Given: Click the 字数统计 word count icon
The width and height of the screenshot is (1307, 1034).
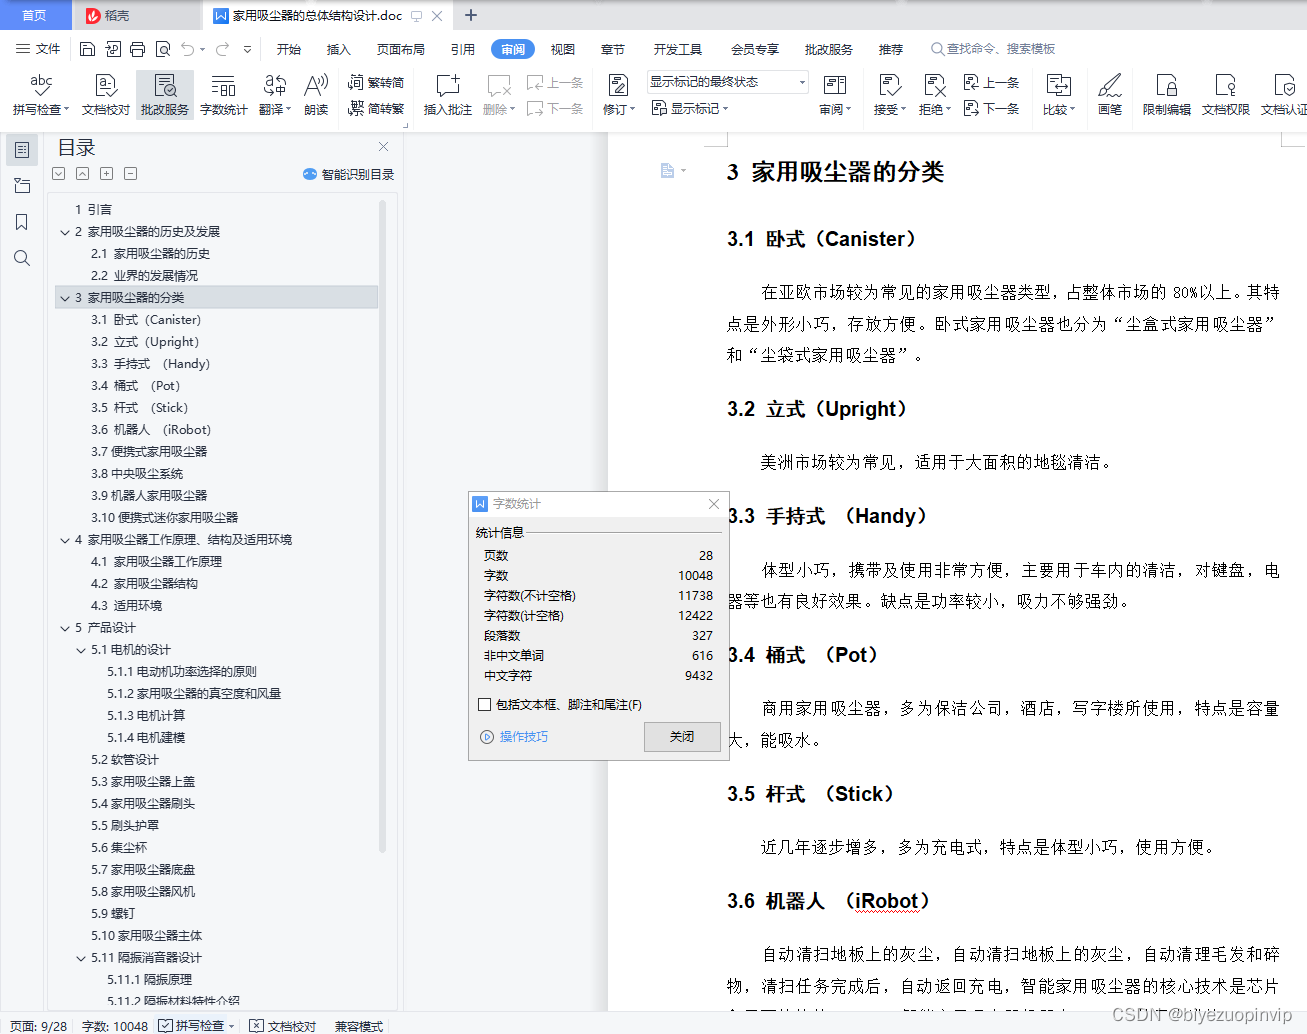Looking at the screenshot, I should 224,95.
